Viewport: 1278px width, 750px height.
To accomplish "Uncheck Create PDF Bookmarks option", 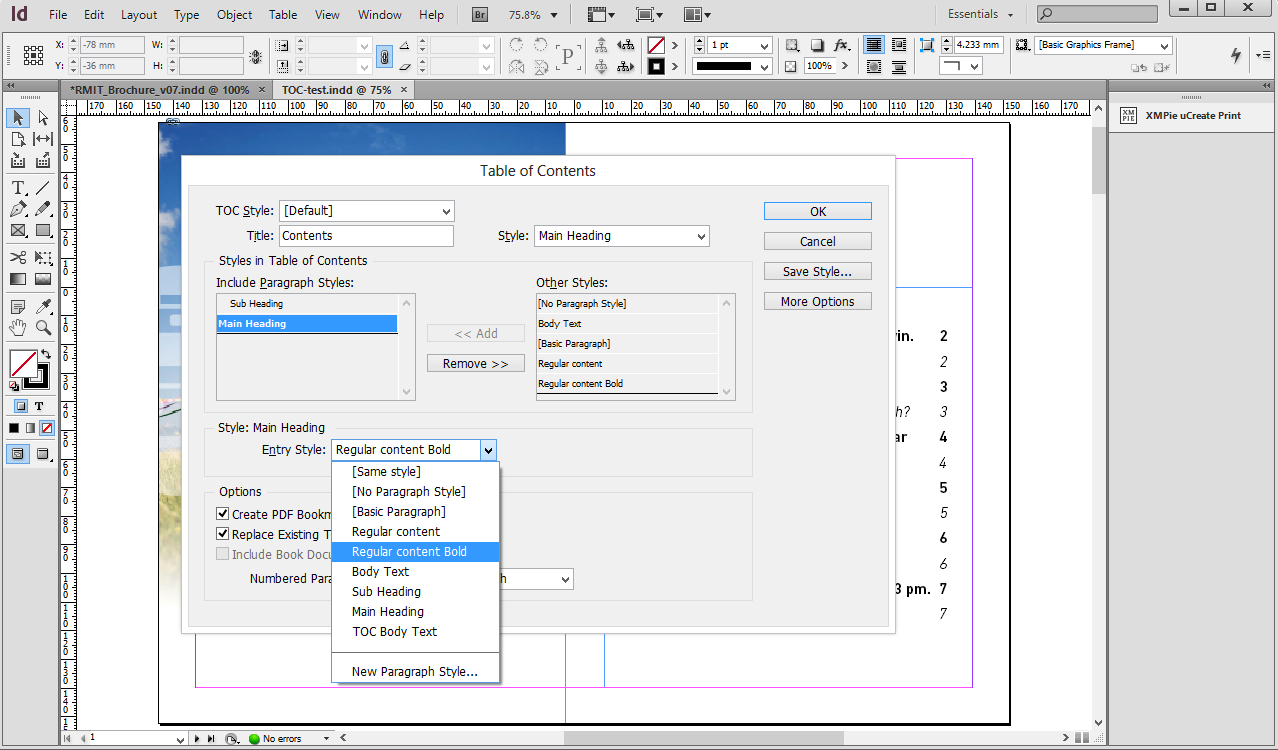I will pos(222,513).
